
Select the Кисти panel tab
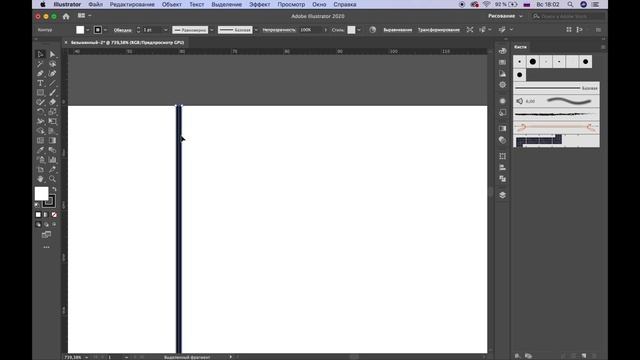(520, 47)
